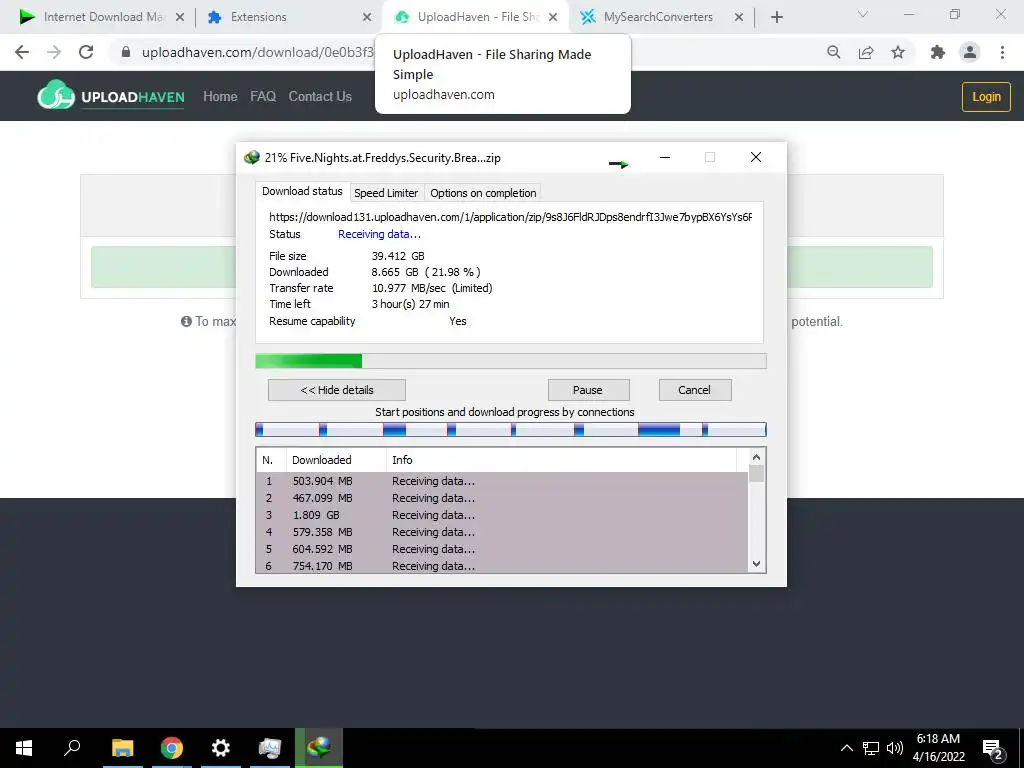
Task: Pause the download
Action: (x=588, y=390)
